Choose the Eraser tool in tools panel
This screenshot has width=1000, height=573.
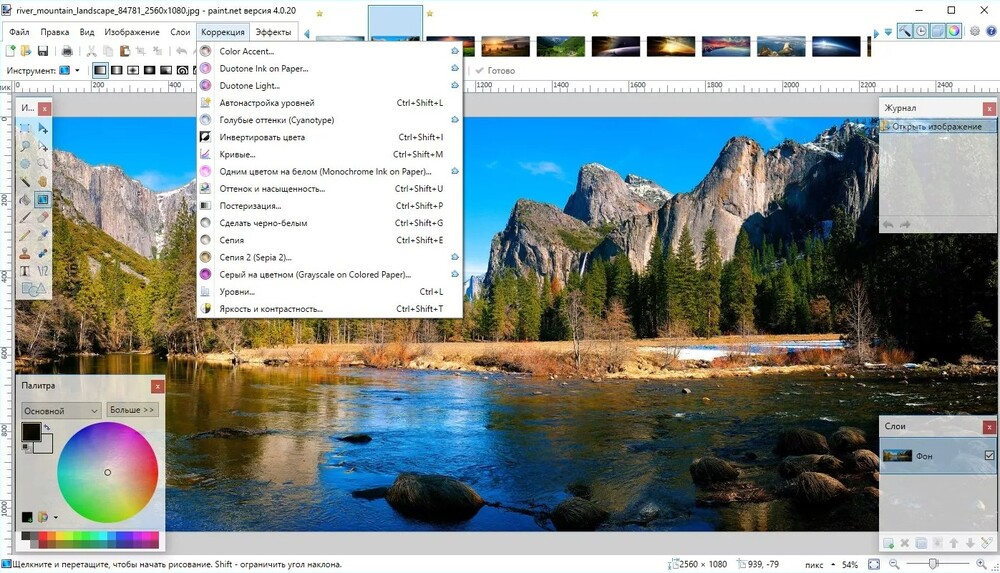pos(43,218)
